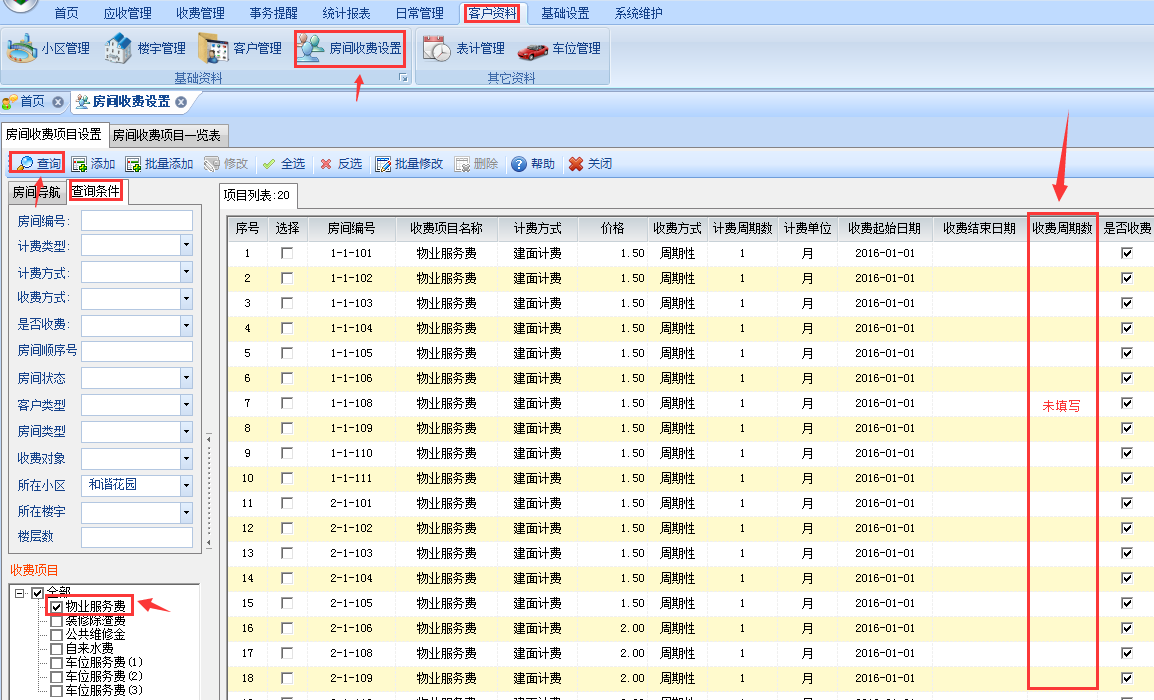Tick the select checkbox for room 2-1-101
The width and height of the screenshot is (1154, 700).
pos(287,503)
